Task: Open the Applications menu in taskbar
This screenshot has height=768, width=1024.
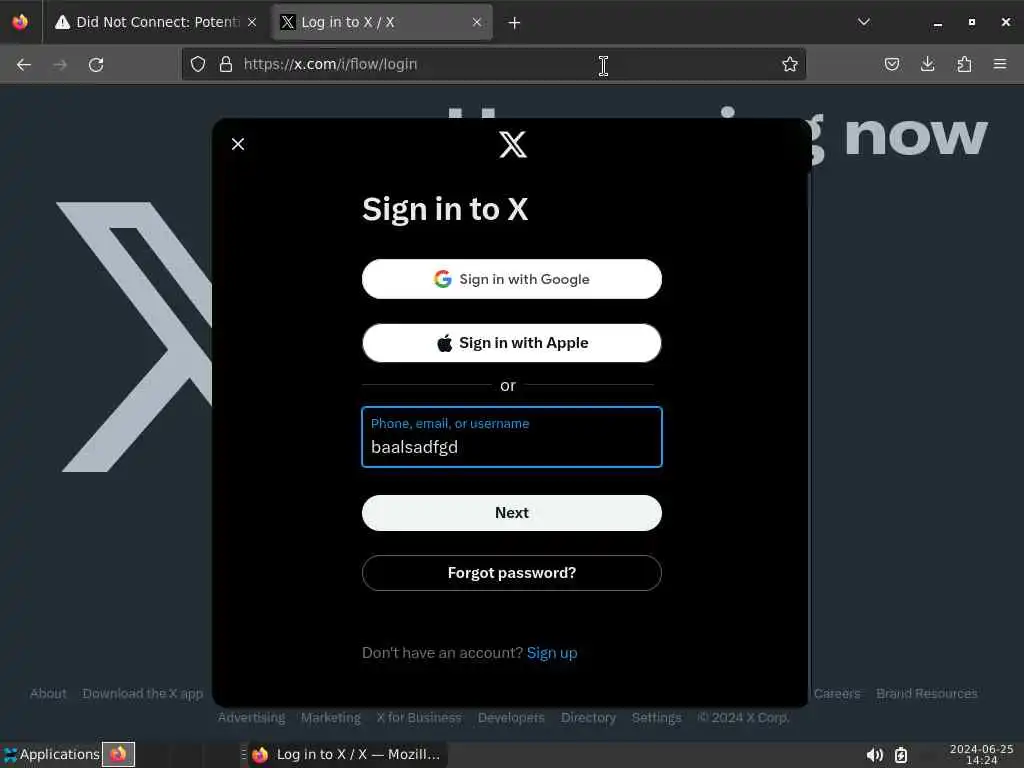Action: pos(51,754)
